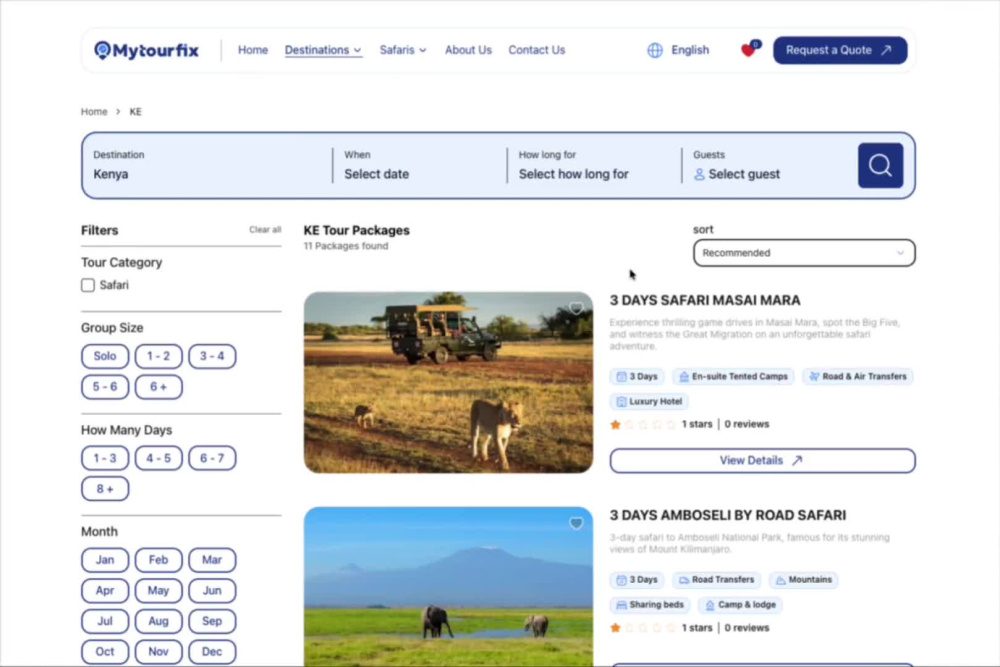Image resolution: width=1000 pixels, height=667 pixels.
Task: Click the Mountains tag
Action: [804, 580]
